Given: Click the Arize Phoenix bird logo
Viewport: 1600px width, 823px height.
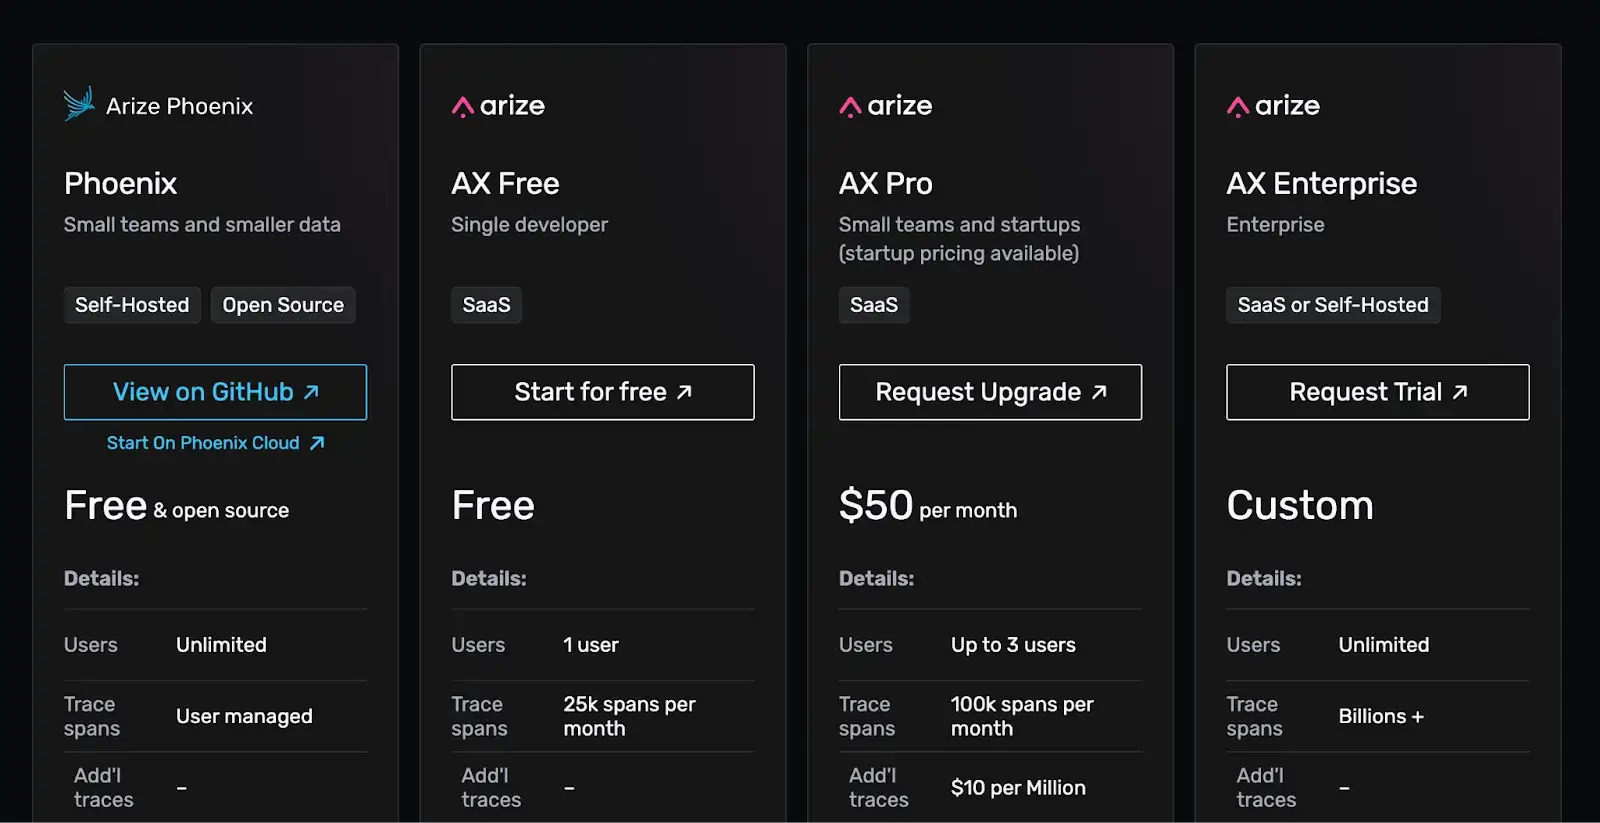Looking at the screenshot, I should point(79,104).
